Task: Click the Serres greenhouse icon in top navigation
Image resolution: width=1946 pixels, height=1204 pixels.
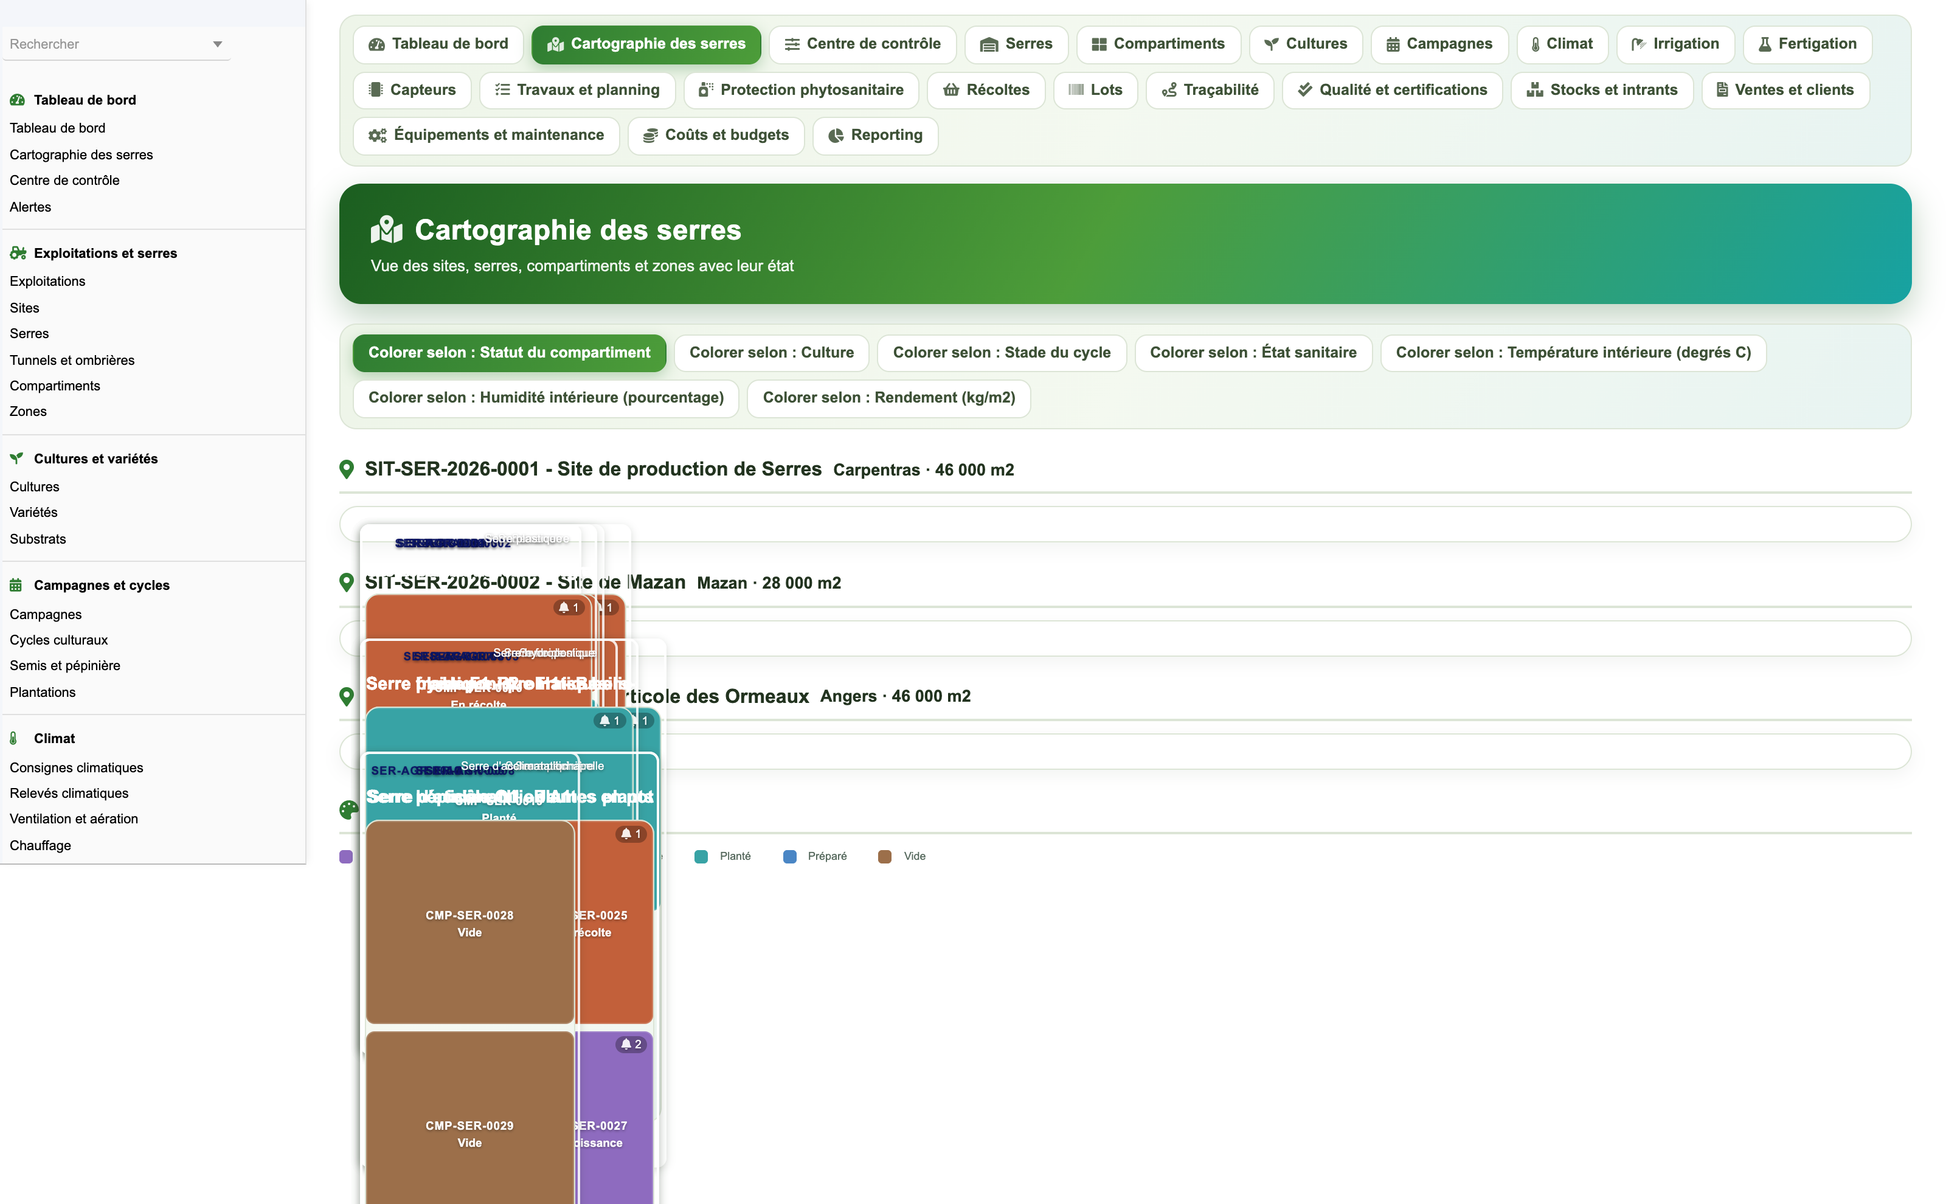Action: pyautogui.click(x=989, y=44)
